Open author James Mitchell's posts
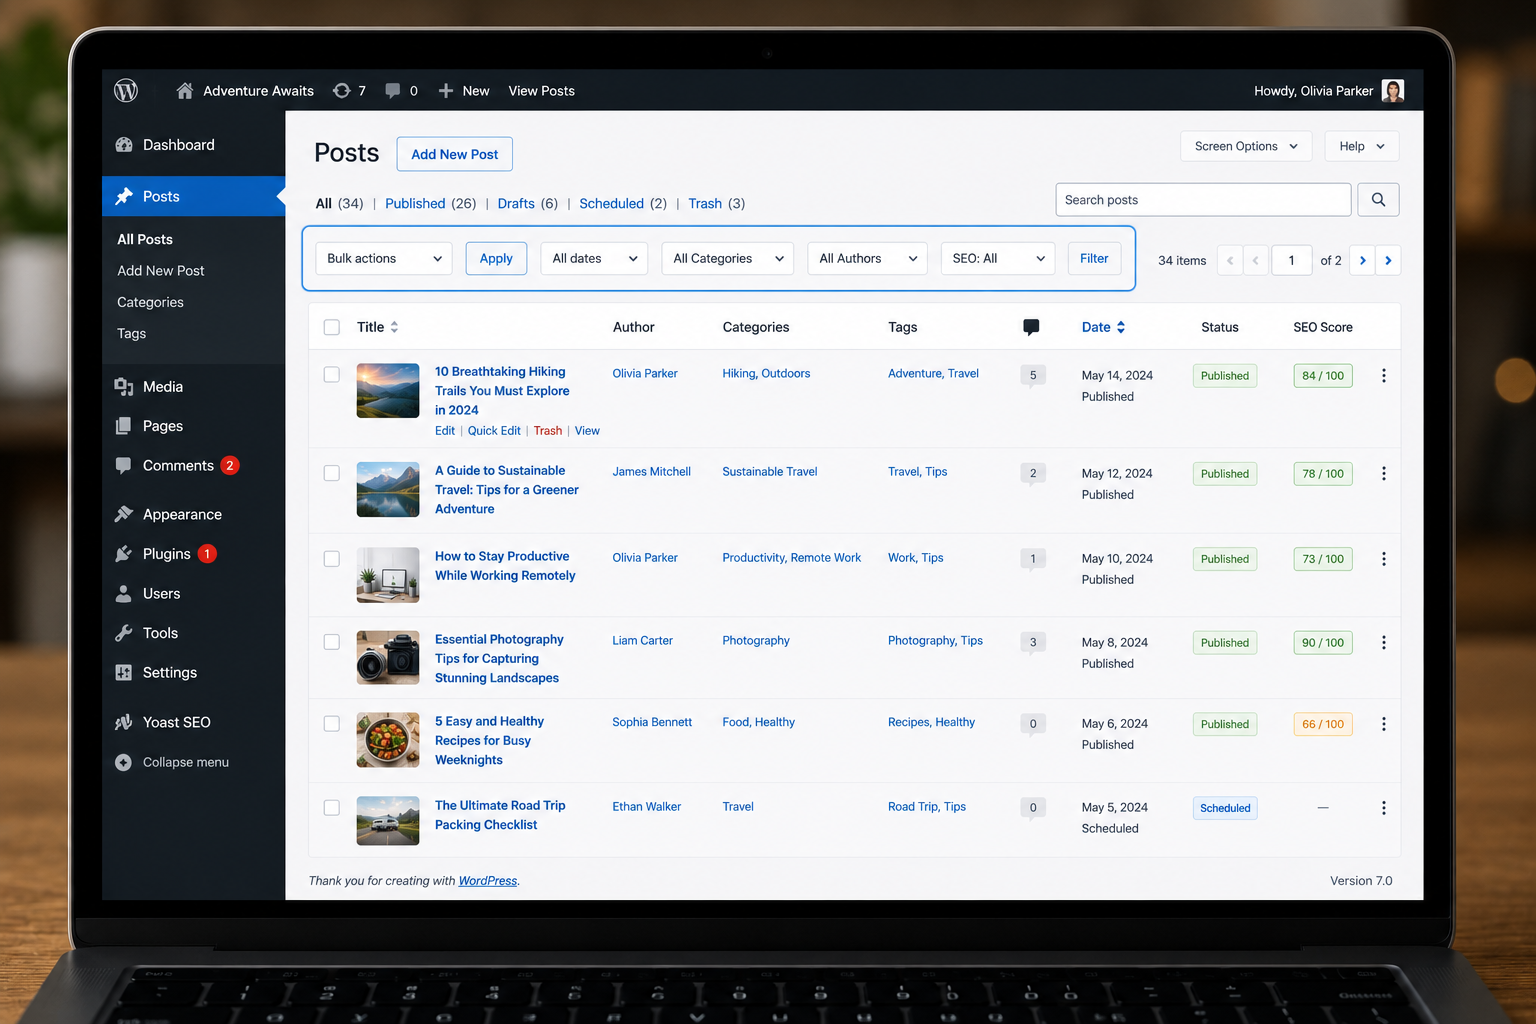The width and height of the screenshot is (1536, 1024). [x=652, y=472]
